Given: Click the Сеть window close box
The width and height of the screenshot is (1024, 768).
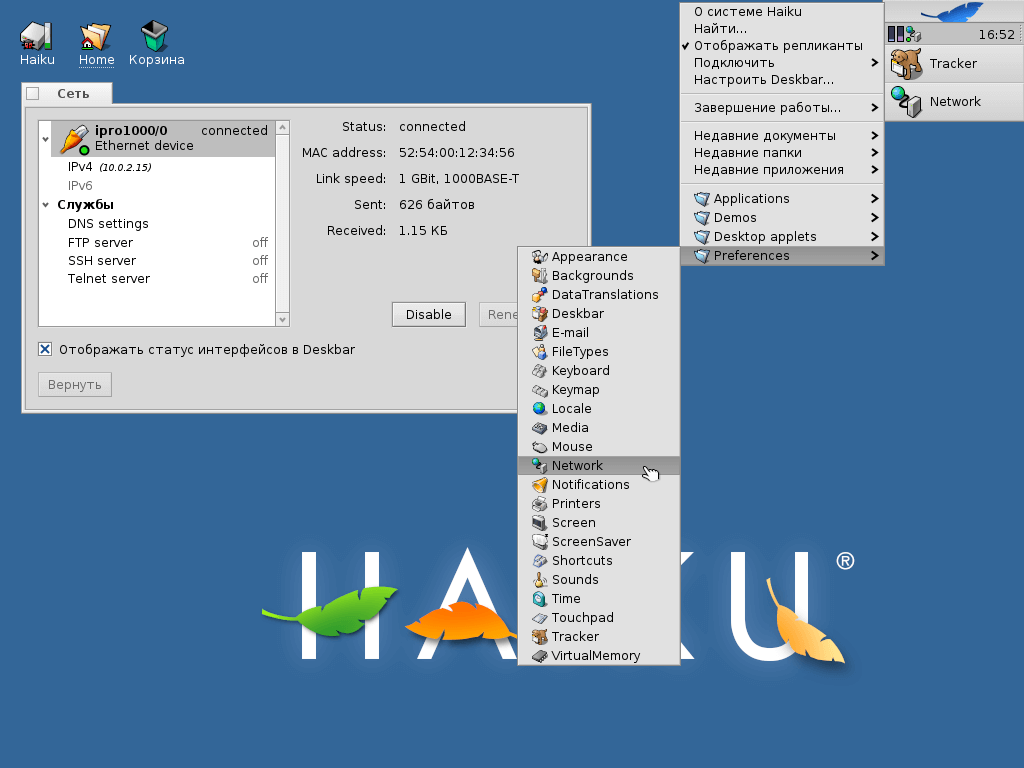Looking at the screenshot, I should [33, 93].
